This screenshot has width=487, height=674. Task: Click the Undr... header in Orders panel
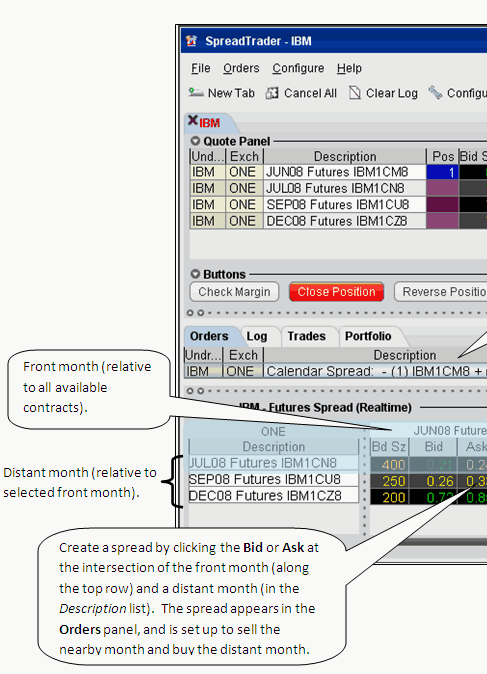click(x=203, y=355)
